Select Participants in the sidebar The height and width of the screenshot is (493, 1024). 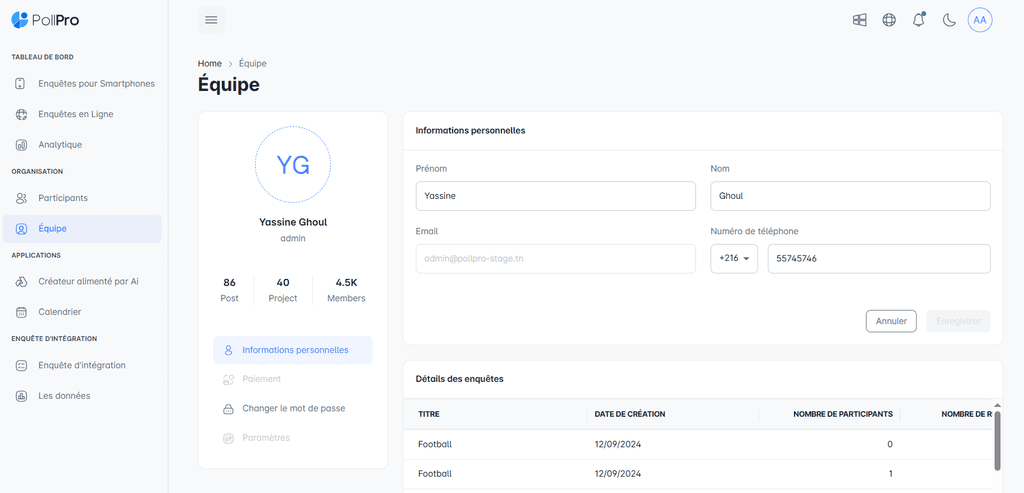(x=63, y=198)
